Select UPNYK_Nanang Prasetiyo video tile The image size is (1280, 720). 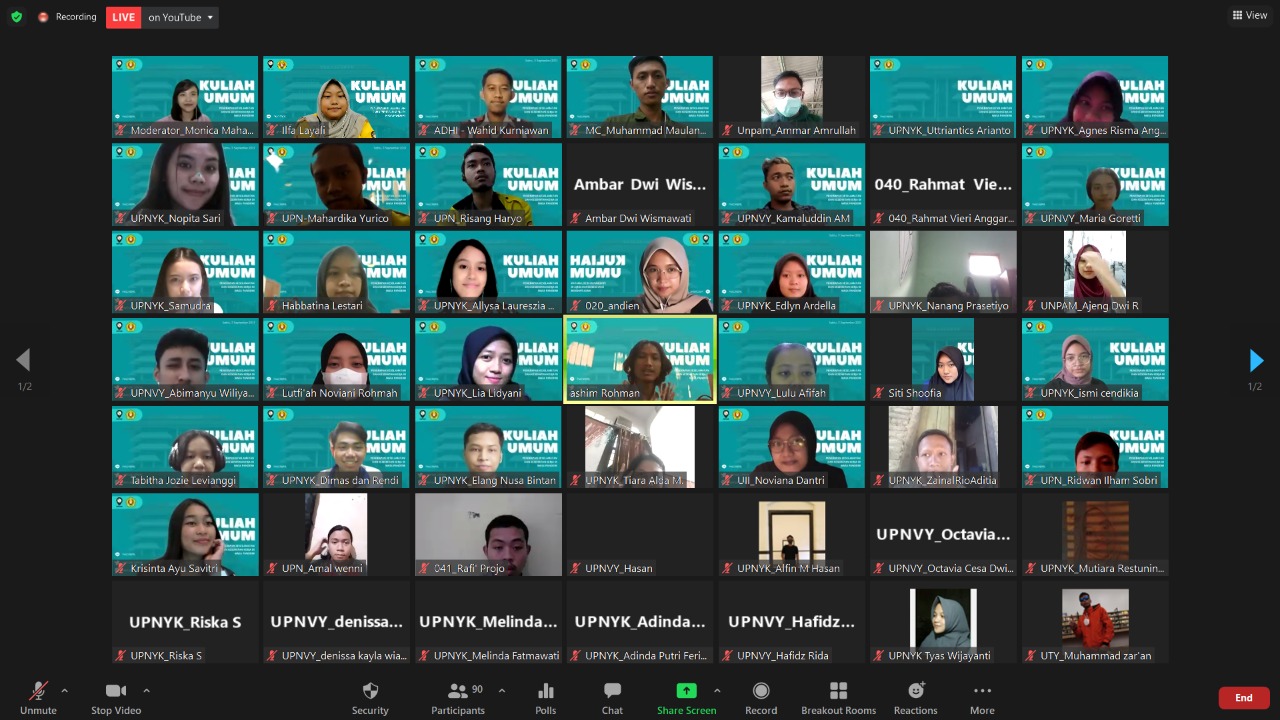tap(943, 272)
